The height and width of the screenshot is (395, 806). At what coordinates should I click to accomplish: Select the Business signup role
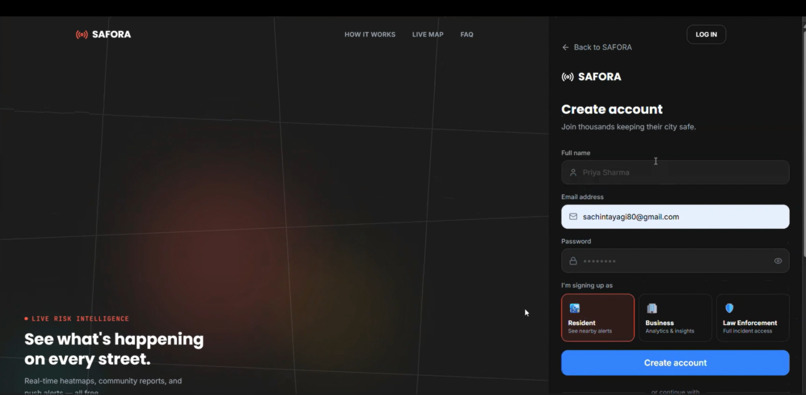pyautogui.click(x=675, y=317)
